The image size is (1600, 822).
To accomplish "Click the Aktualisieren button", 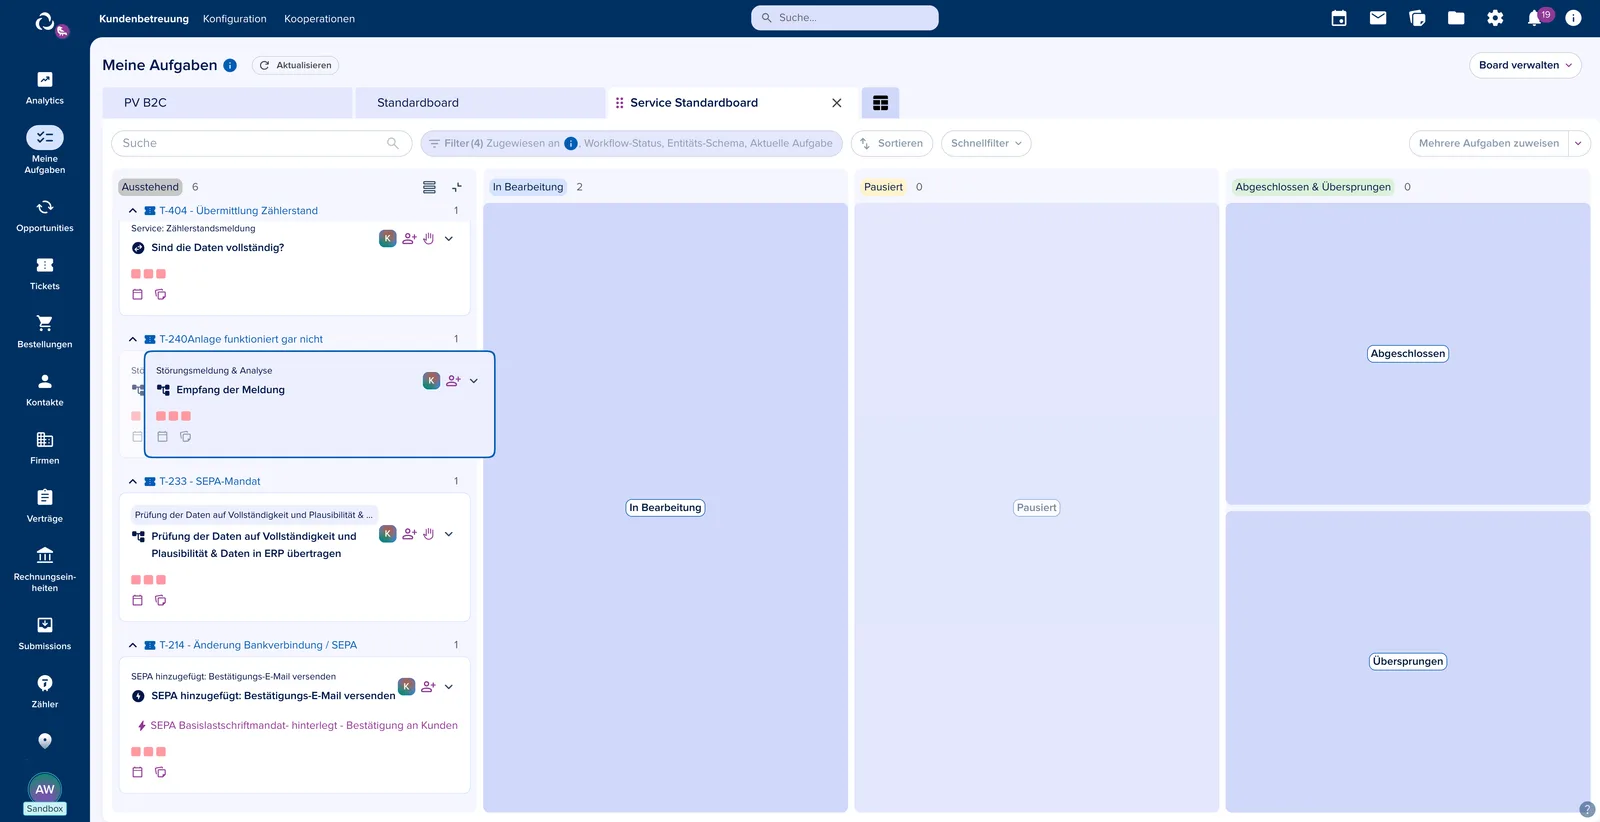I will pyautogui.click(x=295, y=65).
